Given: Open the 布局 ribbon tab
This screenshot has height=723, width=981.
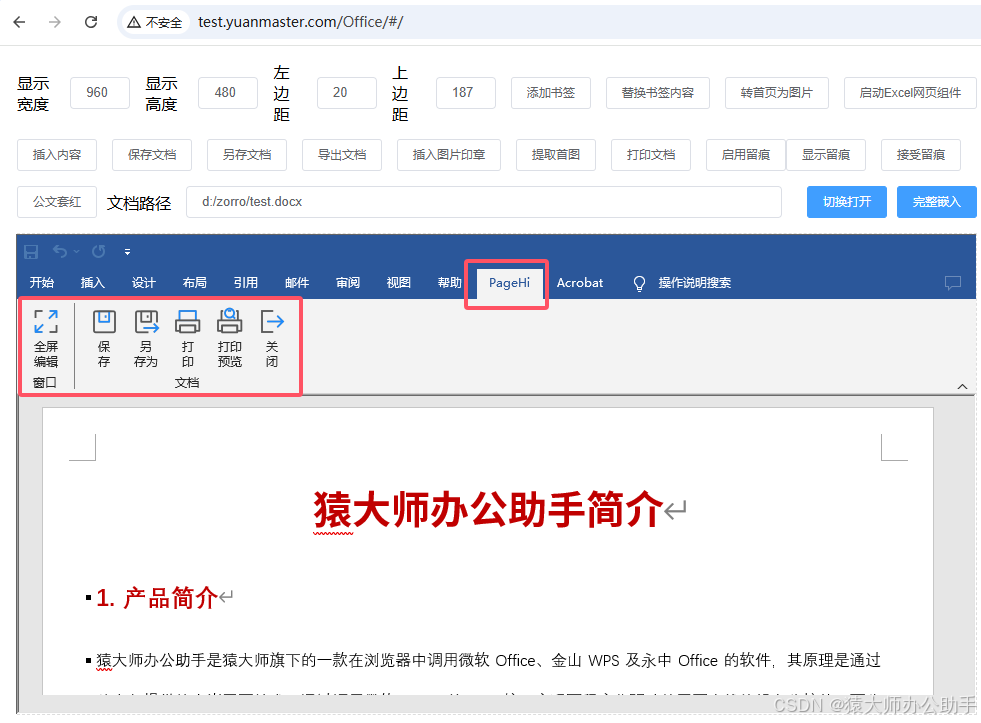Looking at the screenshot, I should (195, 283).
